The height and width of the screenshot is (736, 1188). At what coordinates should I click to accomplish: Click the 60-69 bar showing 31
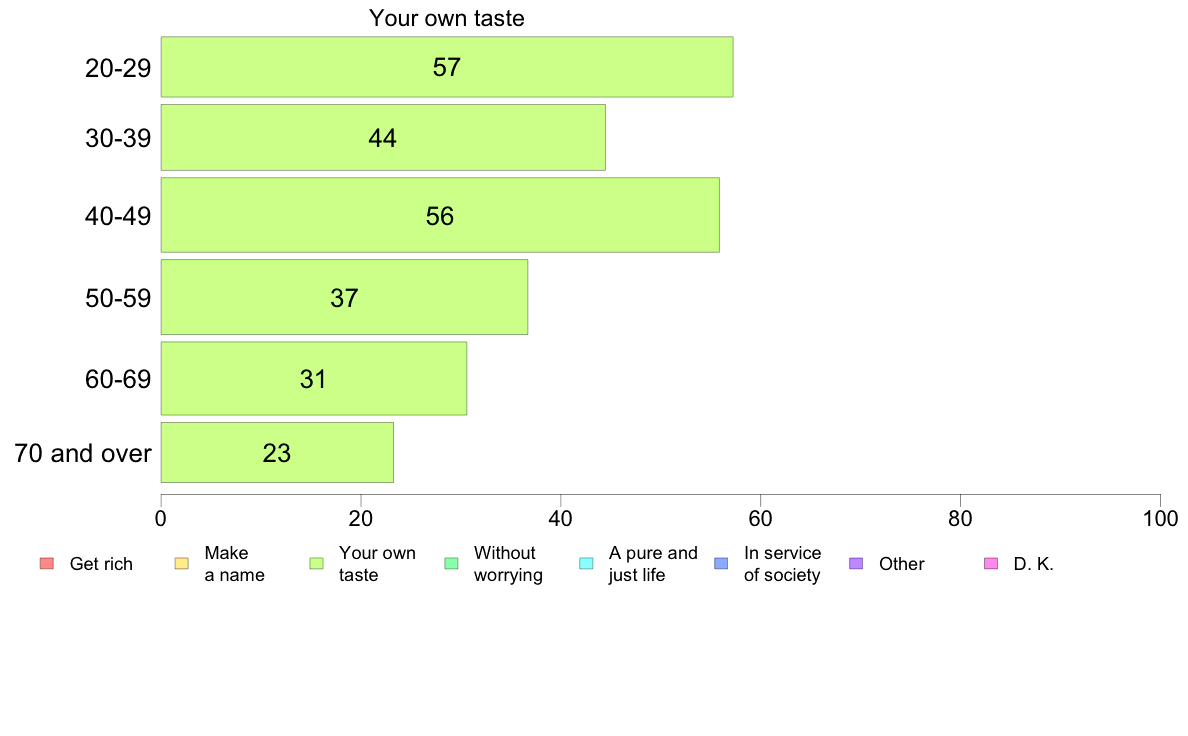click(314, 378)
